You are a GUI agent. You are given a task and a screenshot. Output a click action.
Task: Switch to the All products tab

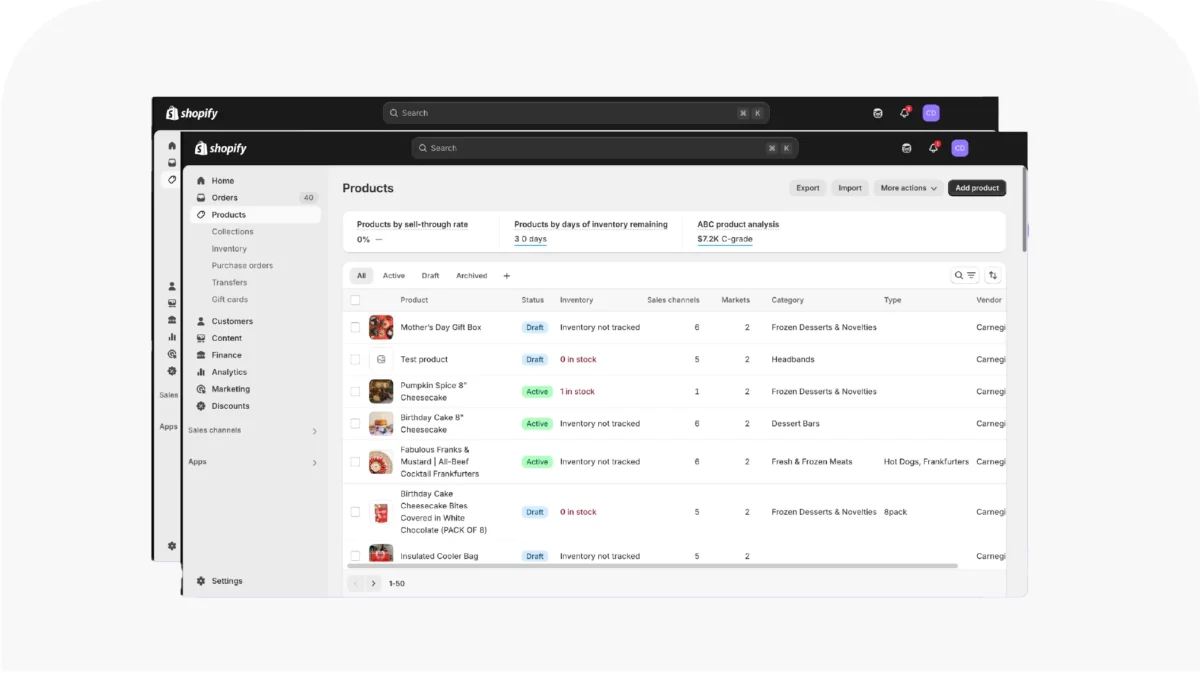click(361, 276)
